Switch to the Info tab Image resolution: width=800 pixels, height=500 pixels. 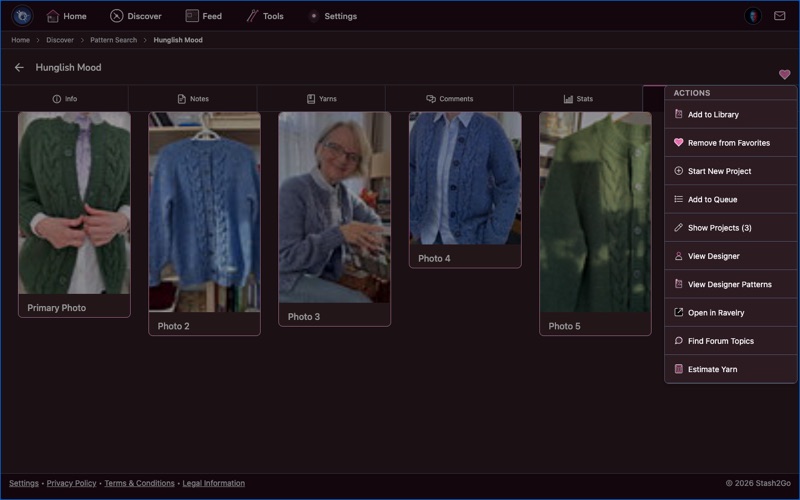point(65,99)
